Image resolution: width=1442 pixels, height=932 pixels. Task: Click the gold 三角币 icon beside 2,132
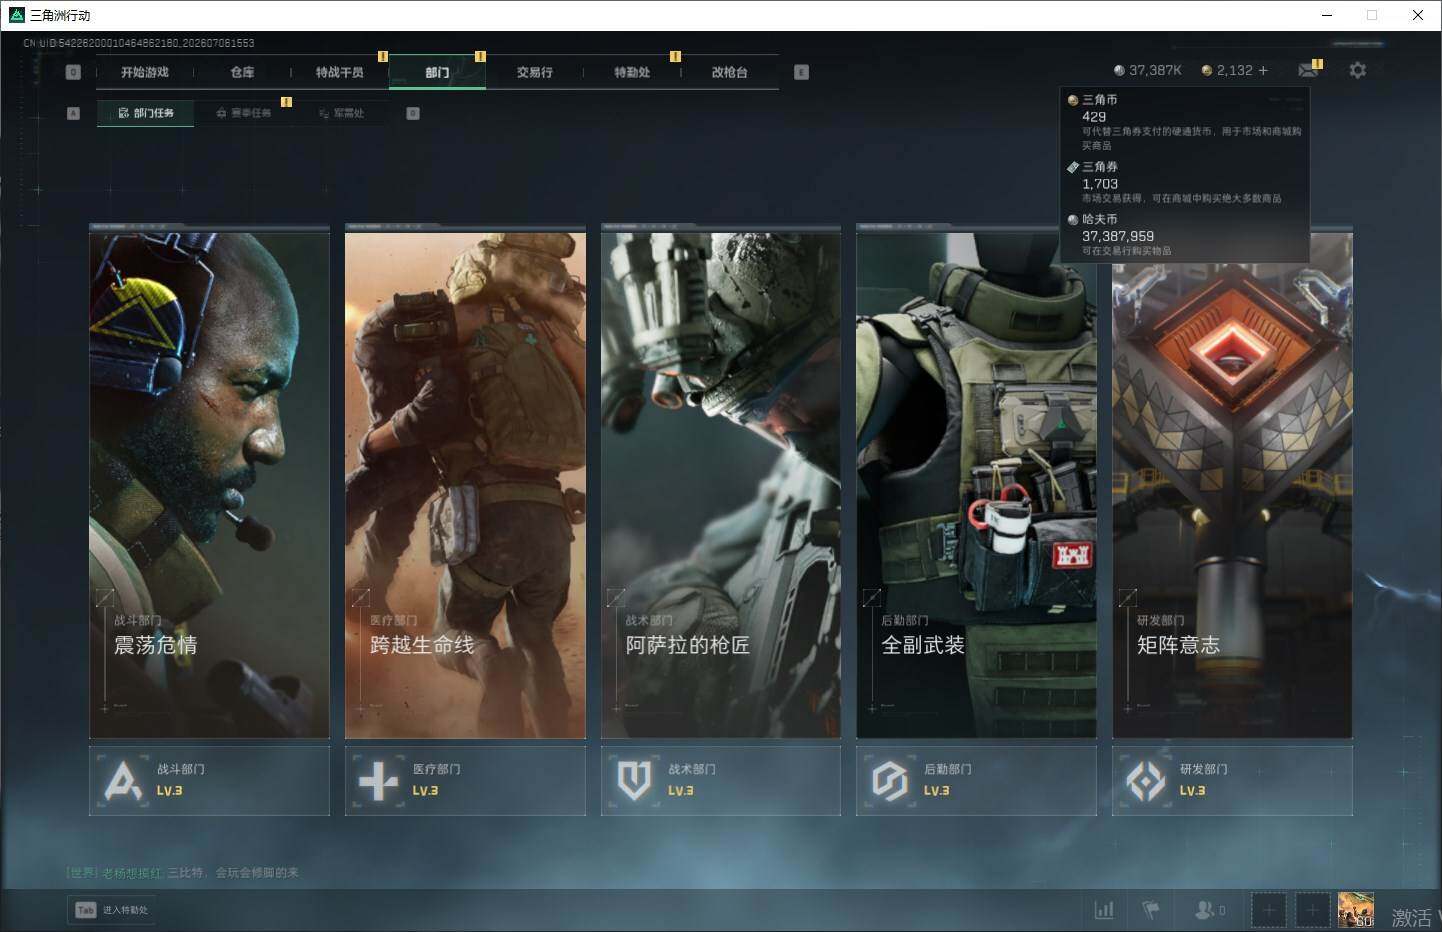click(x=1207, y=70)
